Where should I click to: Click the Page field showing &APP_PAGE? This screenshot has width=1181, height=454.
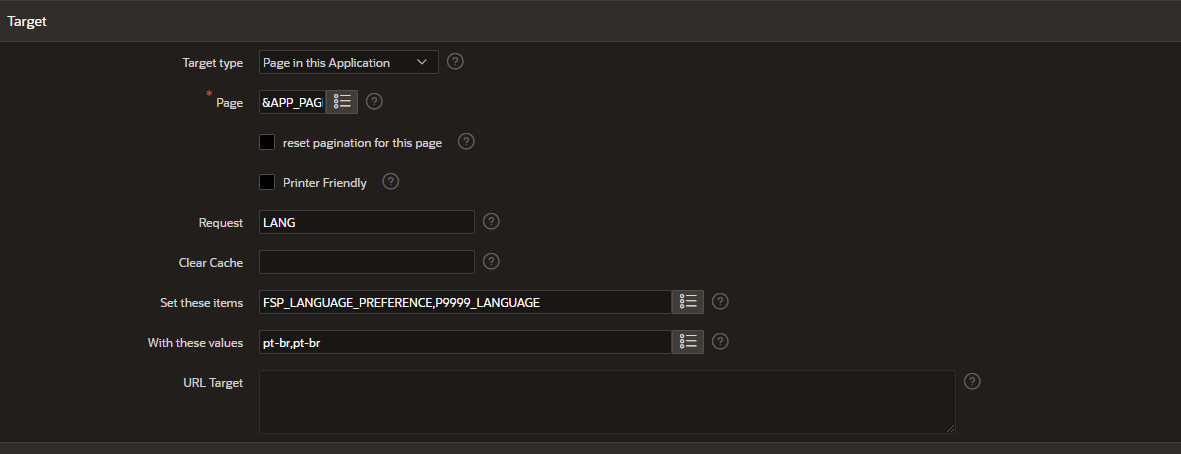click(x=292, y=102)
